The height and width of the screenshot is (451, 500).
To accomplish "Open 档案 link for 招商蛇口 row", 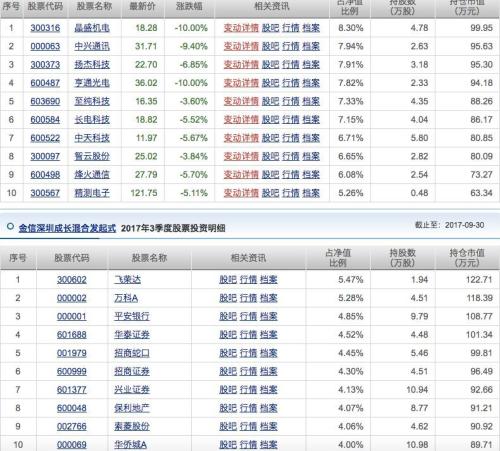I will [269, 353].
